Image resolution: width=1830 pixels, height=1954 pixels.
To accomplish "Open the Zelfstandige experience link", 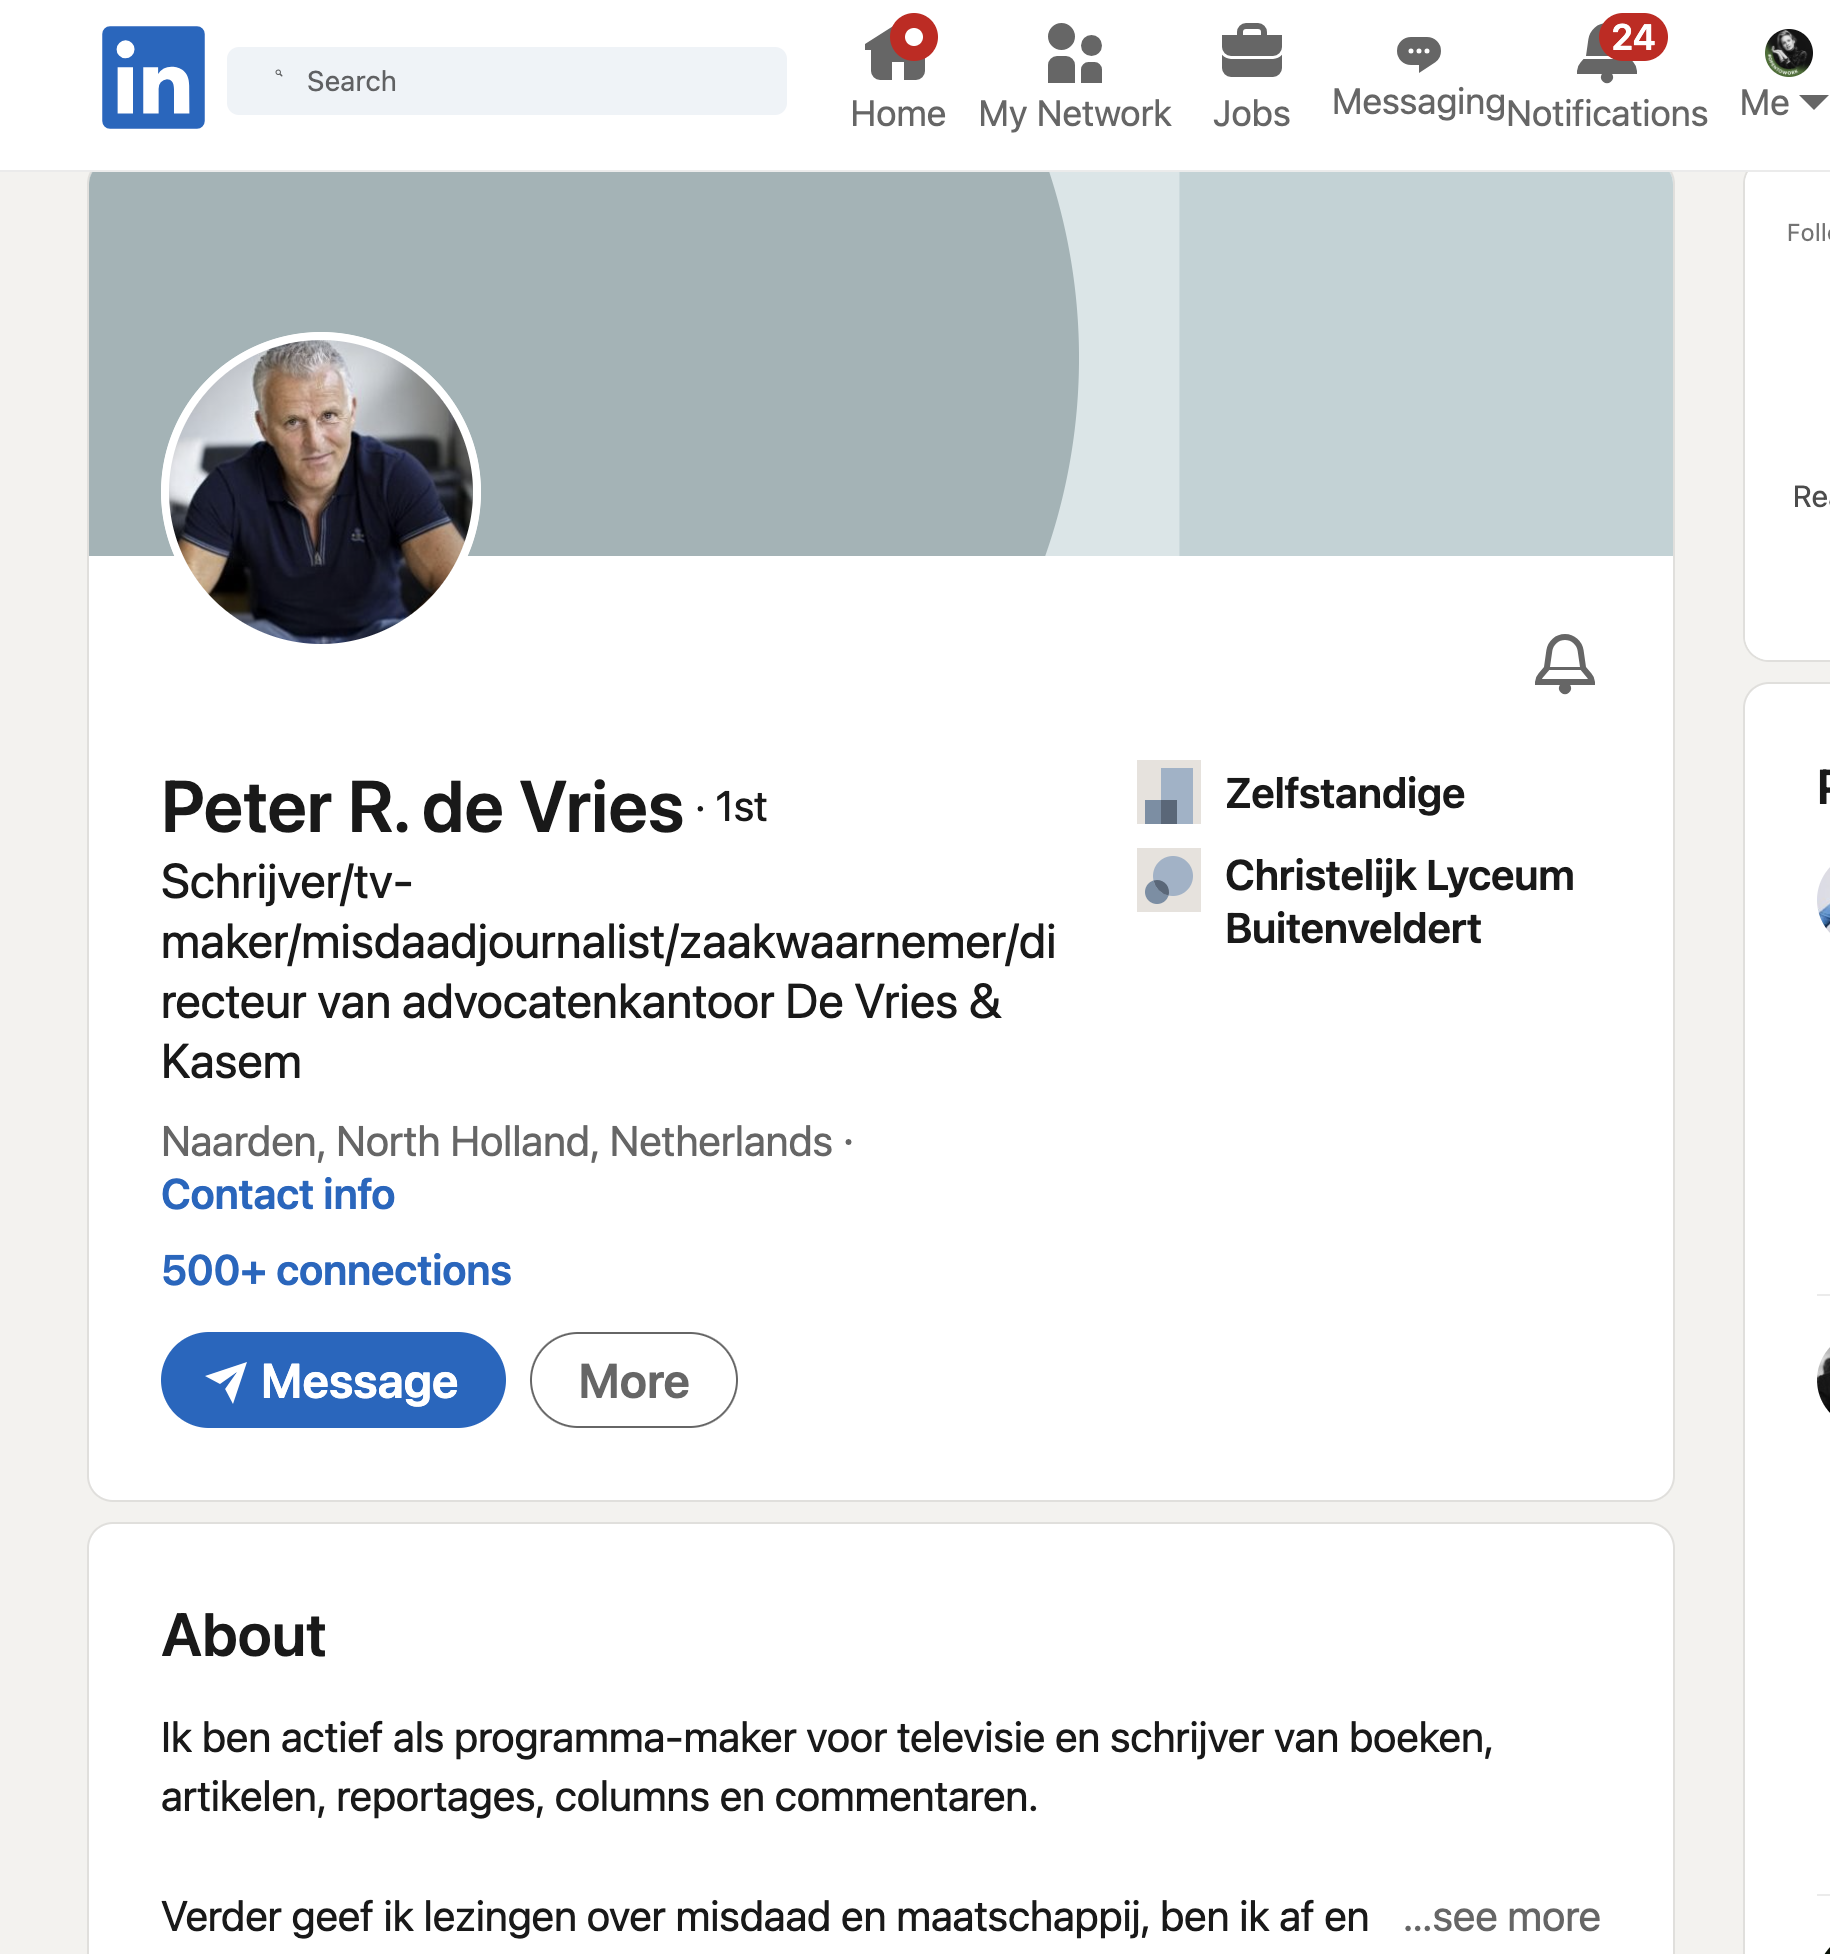I will click(x=1344, y=794).
